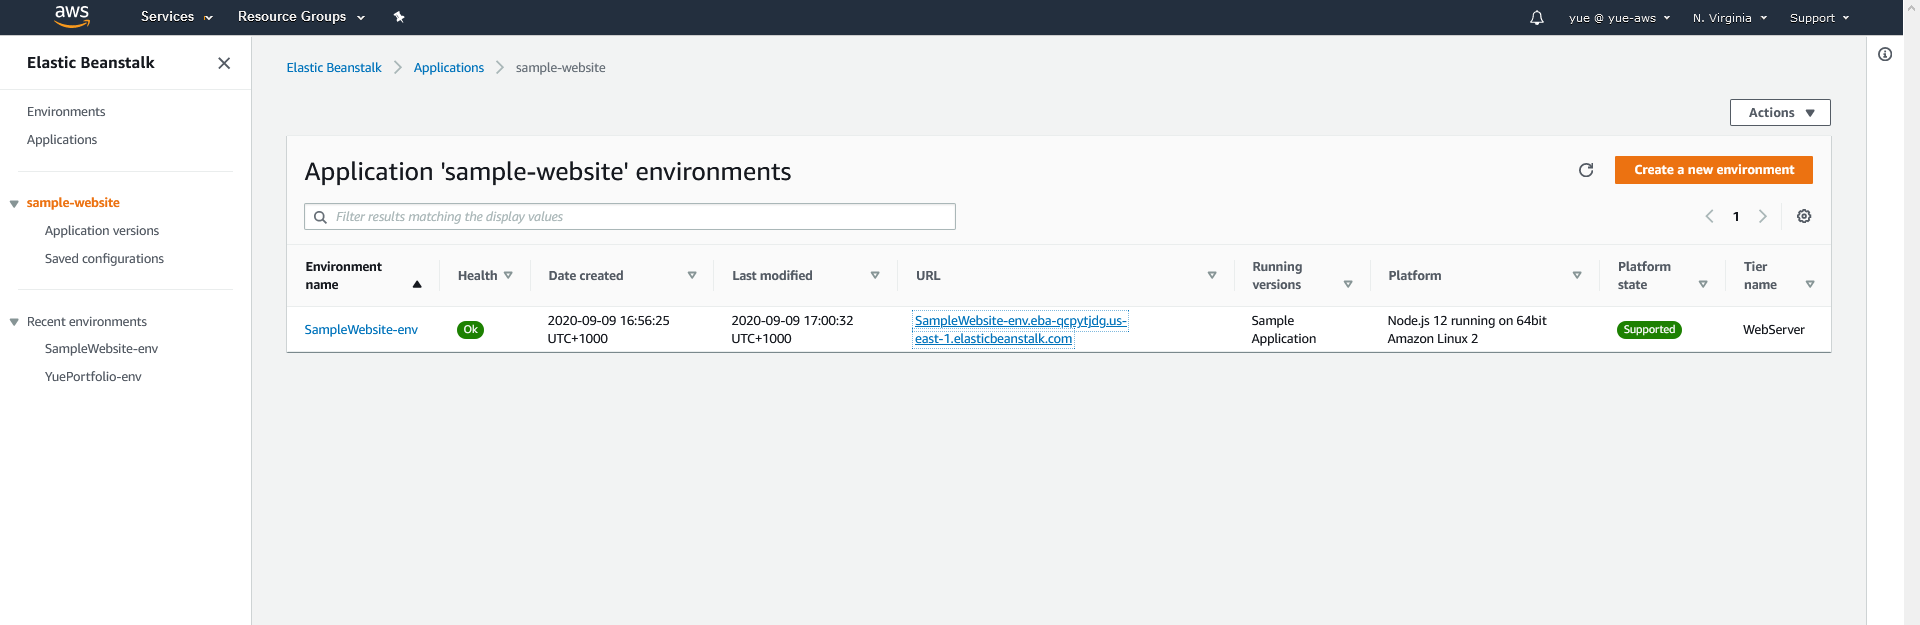Focus the filter results search field
The height and width of the screenshot is (625, 1920).
click(630, 217)
